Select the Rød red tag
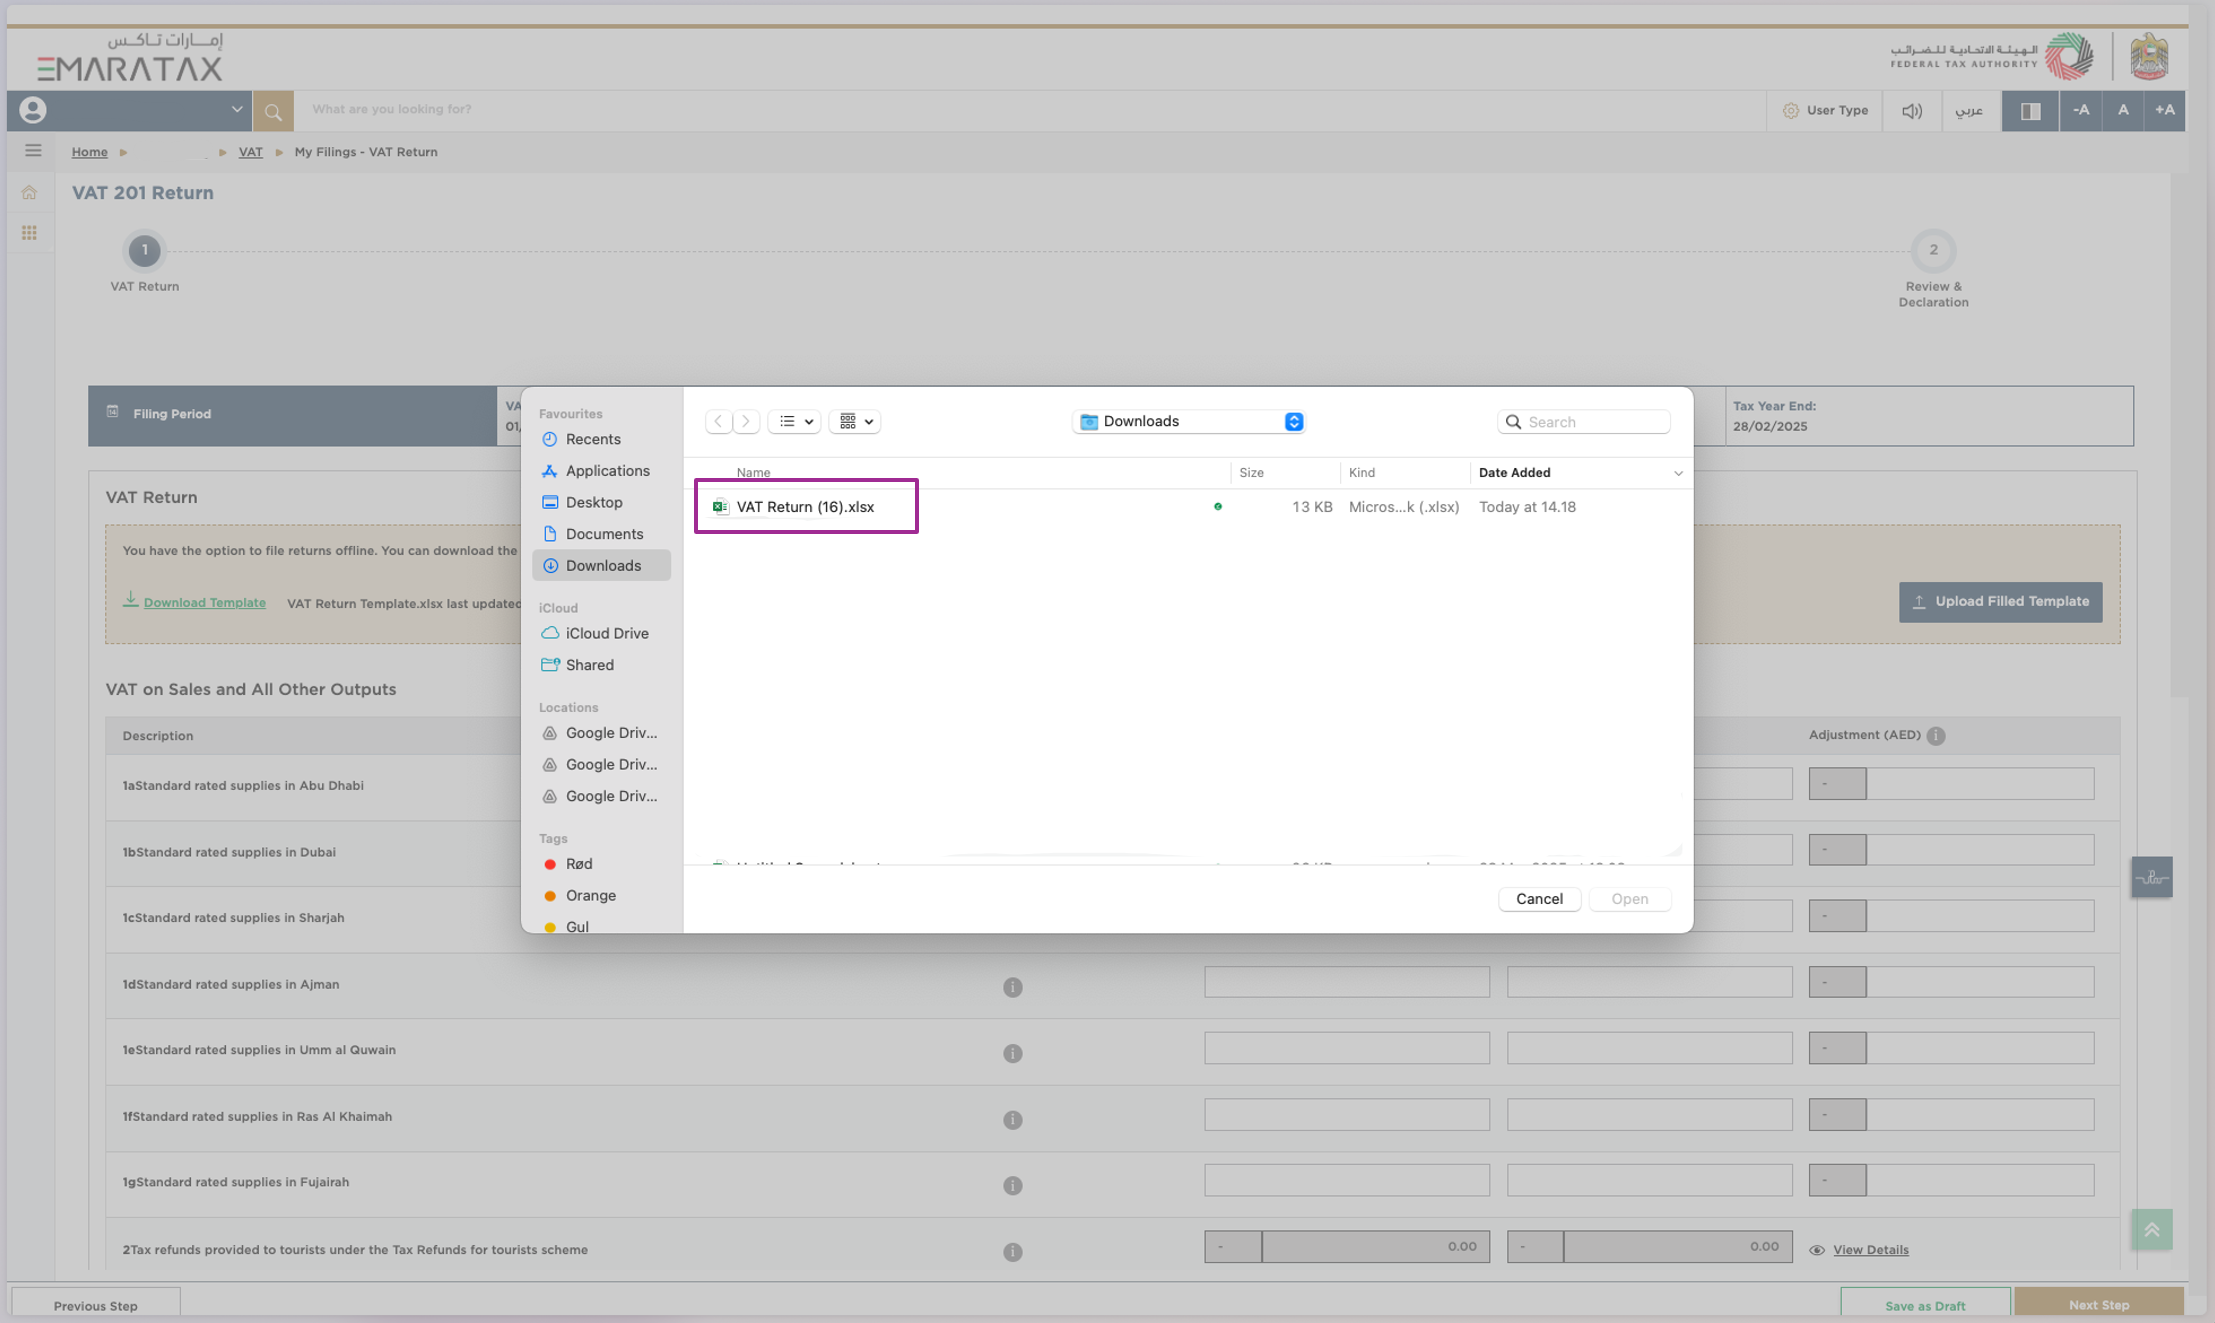This screenshot has height=1323, width=2215. [578, 864]
